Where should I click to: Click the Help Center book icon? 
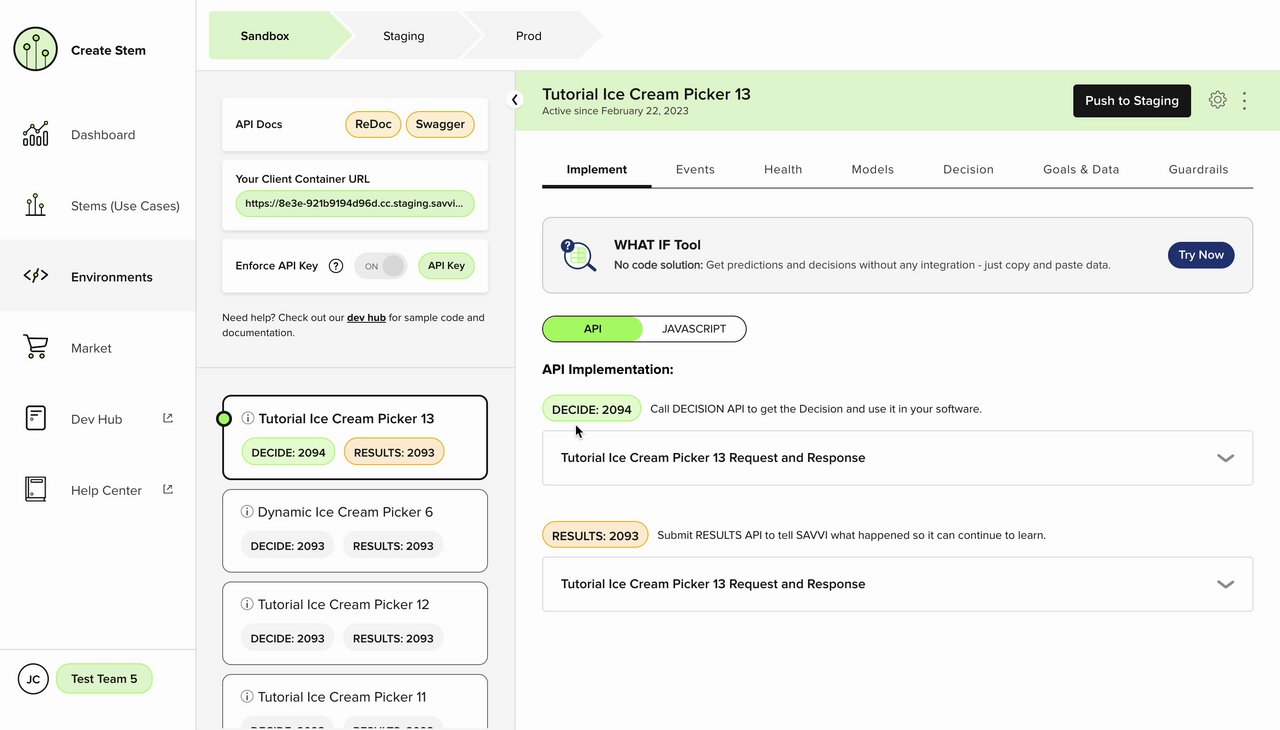point(35,490)
